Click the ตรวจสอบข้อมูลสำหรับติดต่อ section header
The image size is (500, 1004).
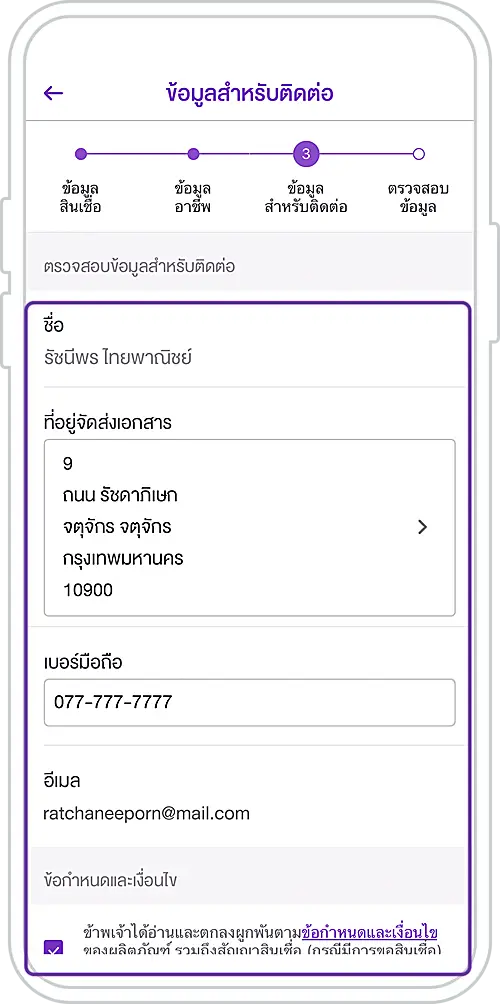(140, 266)
